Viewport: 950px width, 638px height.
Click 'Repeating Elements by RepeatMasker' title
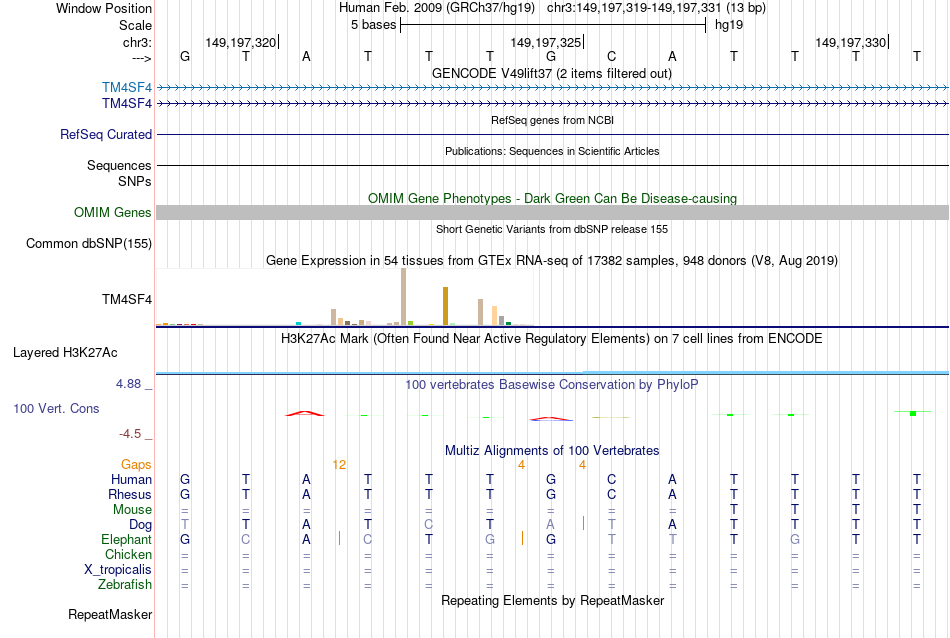tap(553, 600)
